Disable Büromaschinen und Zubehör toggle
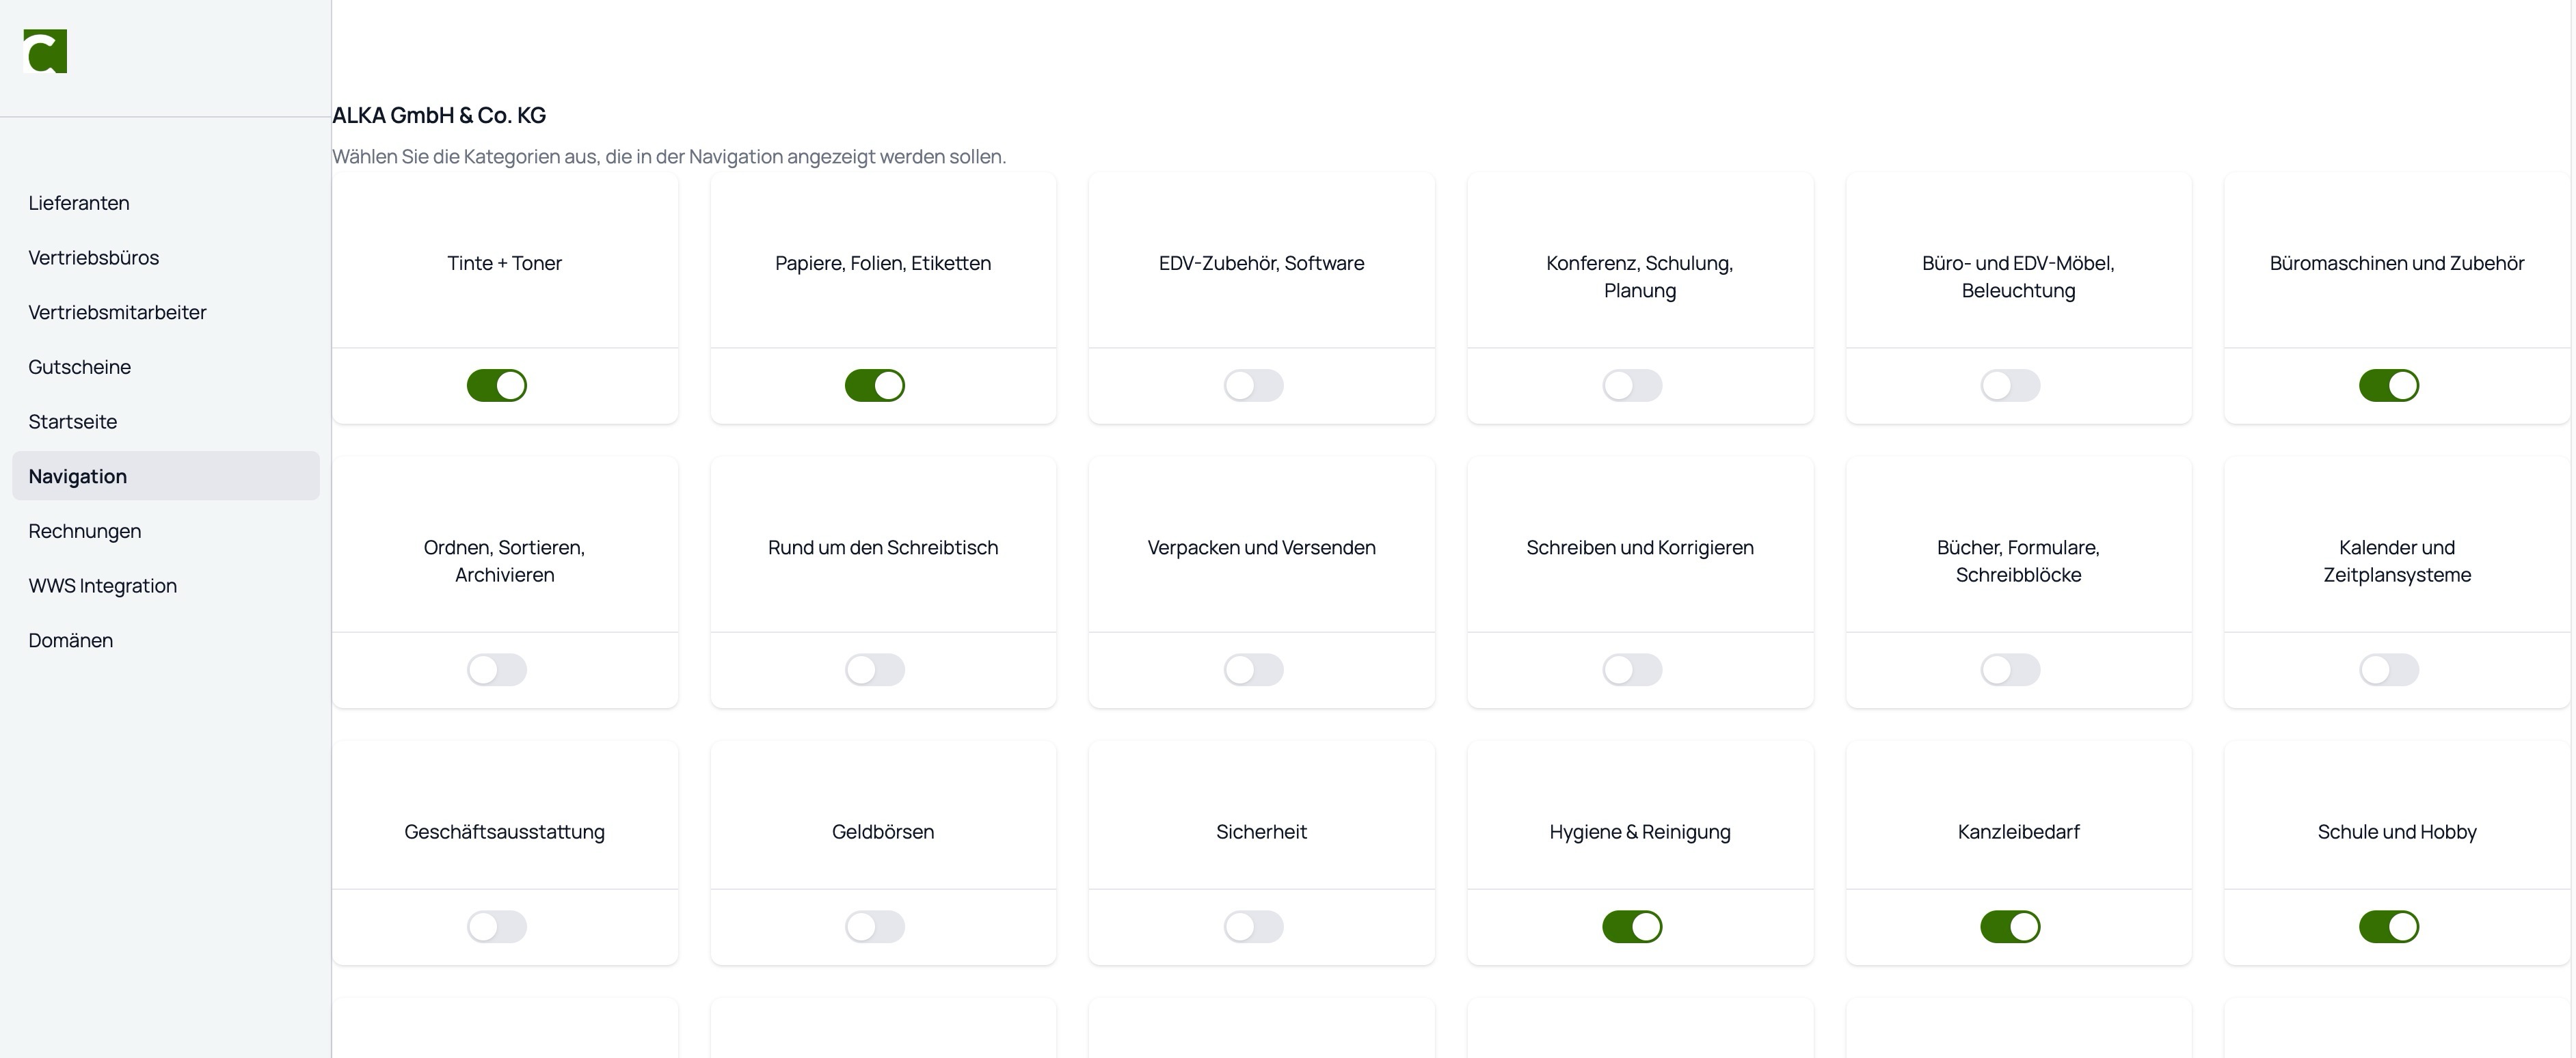2576x1058 pixels. pos(2389,386)
